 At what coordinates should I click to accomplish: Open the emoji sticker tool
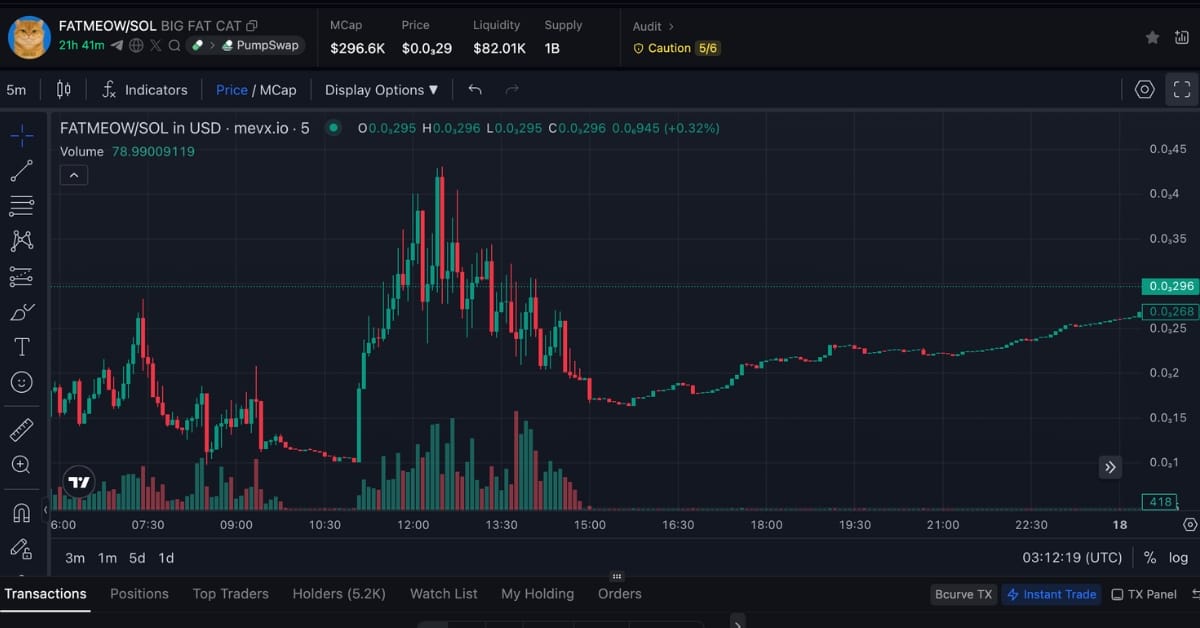coord(21,382)
